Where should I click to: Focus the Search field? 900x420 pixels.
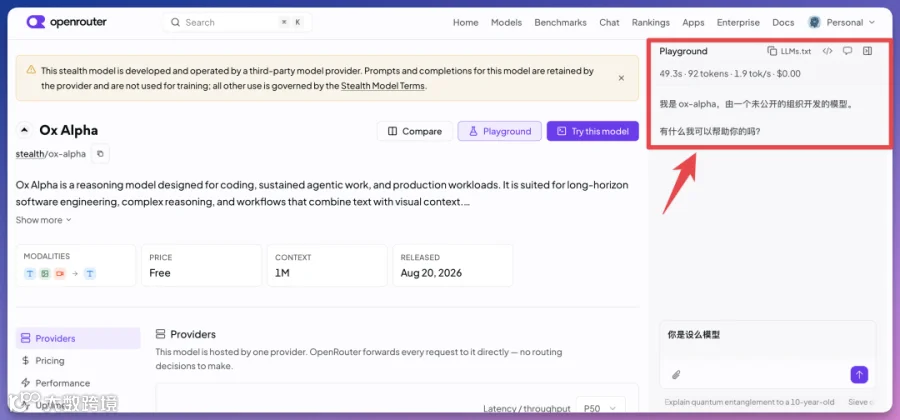[x=238, y=22]
